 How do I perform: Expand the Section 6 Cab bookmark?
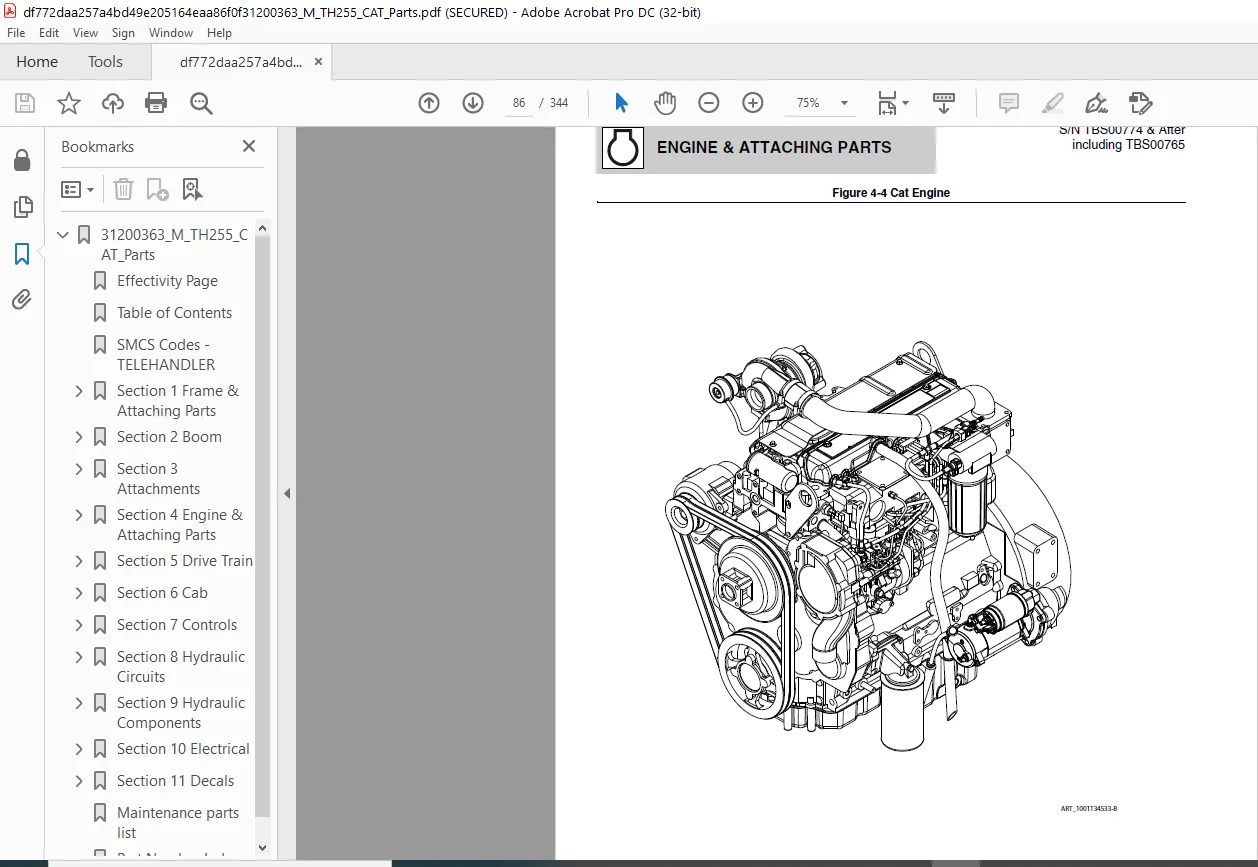point(79,593)
